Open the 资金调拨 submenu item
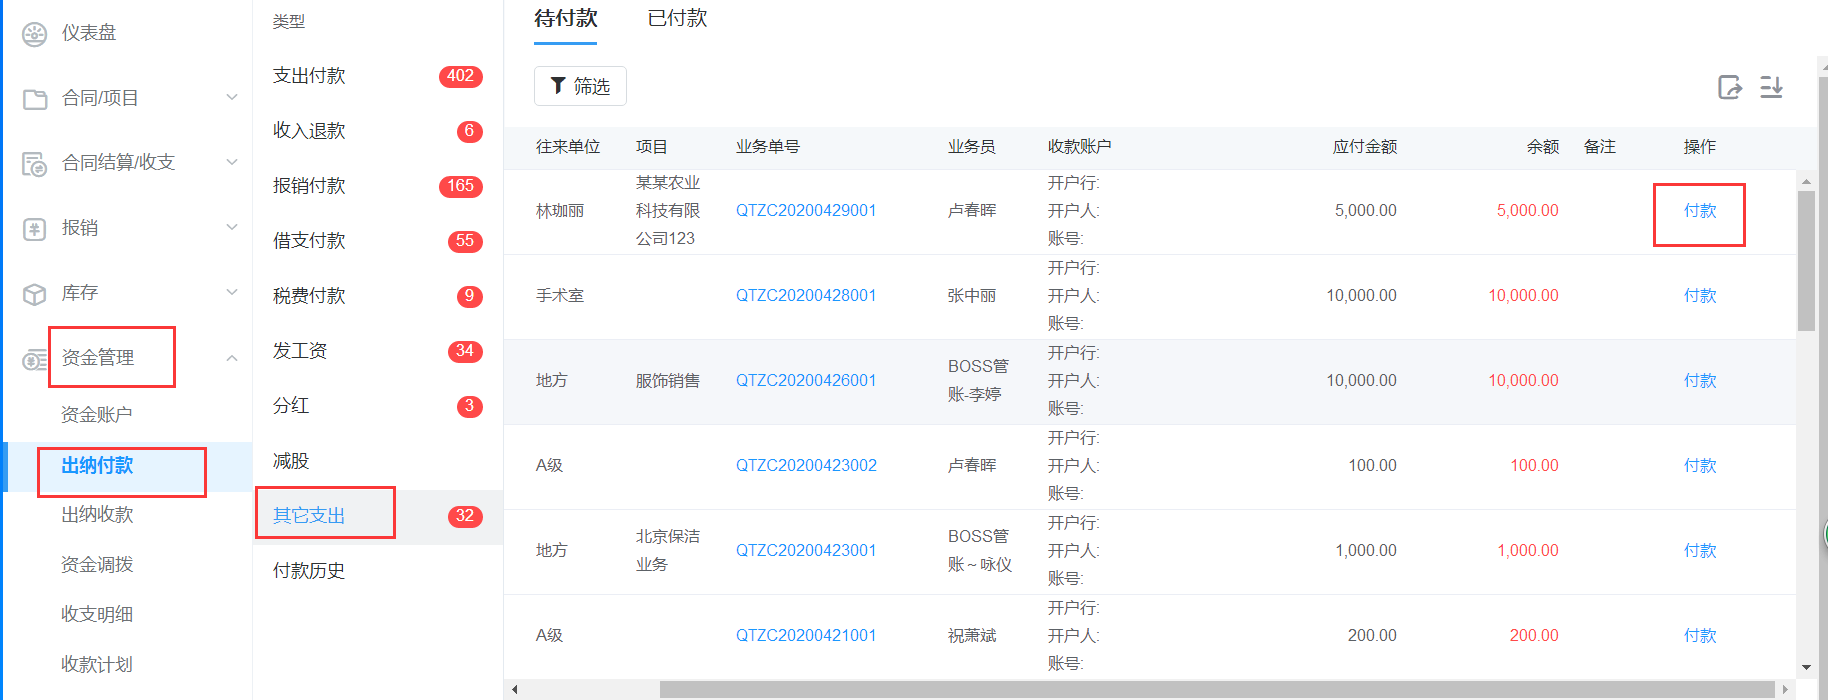 pyautogui.click(x=97, y=565)
